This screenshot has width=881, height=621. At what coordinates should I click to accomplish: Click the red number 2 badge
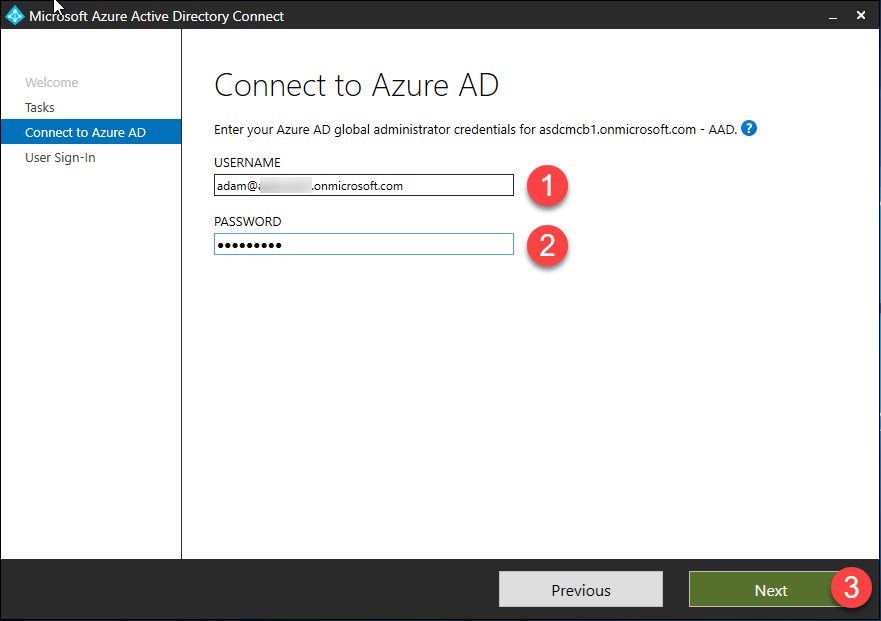click(x=547, y=246)
